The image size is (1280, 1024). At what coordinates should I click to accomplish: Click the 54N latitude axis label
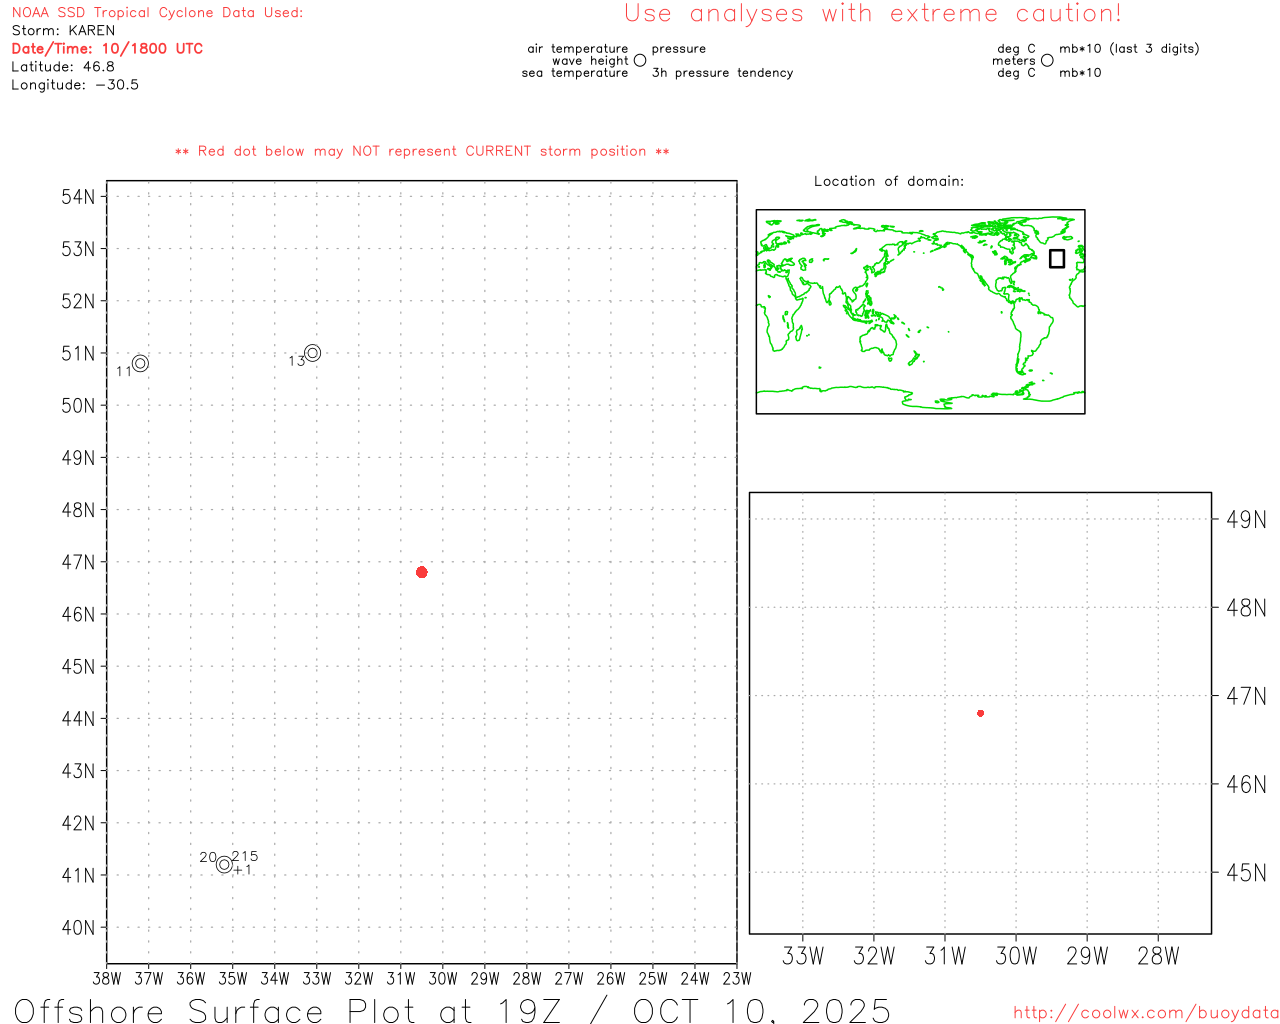(x=78, y=196)
